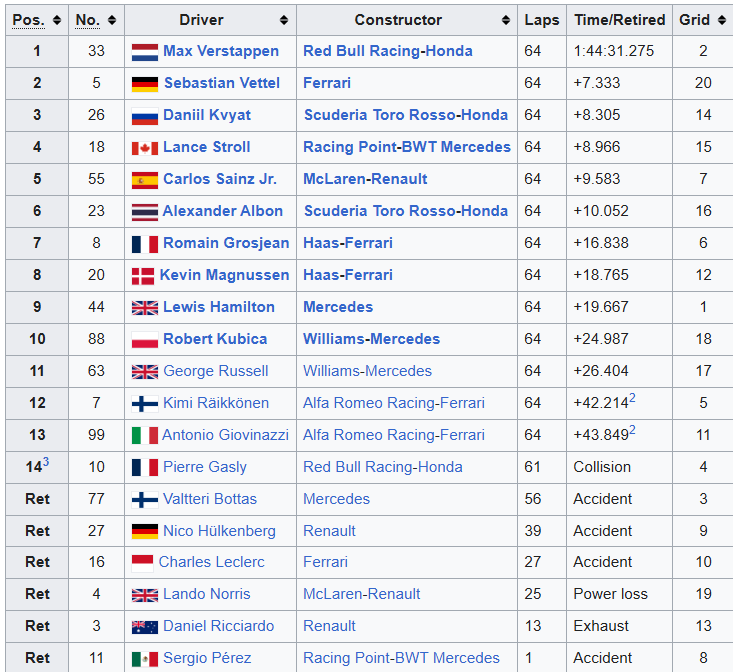Image resolution: width=733 pixels, height=672 pixels.
Task: Click the Exhaust retirement cell
Action: [619, 626]
